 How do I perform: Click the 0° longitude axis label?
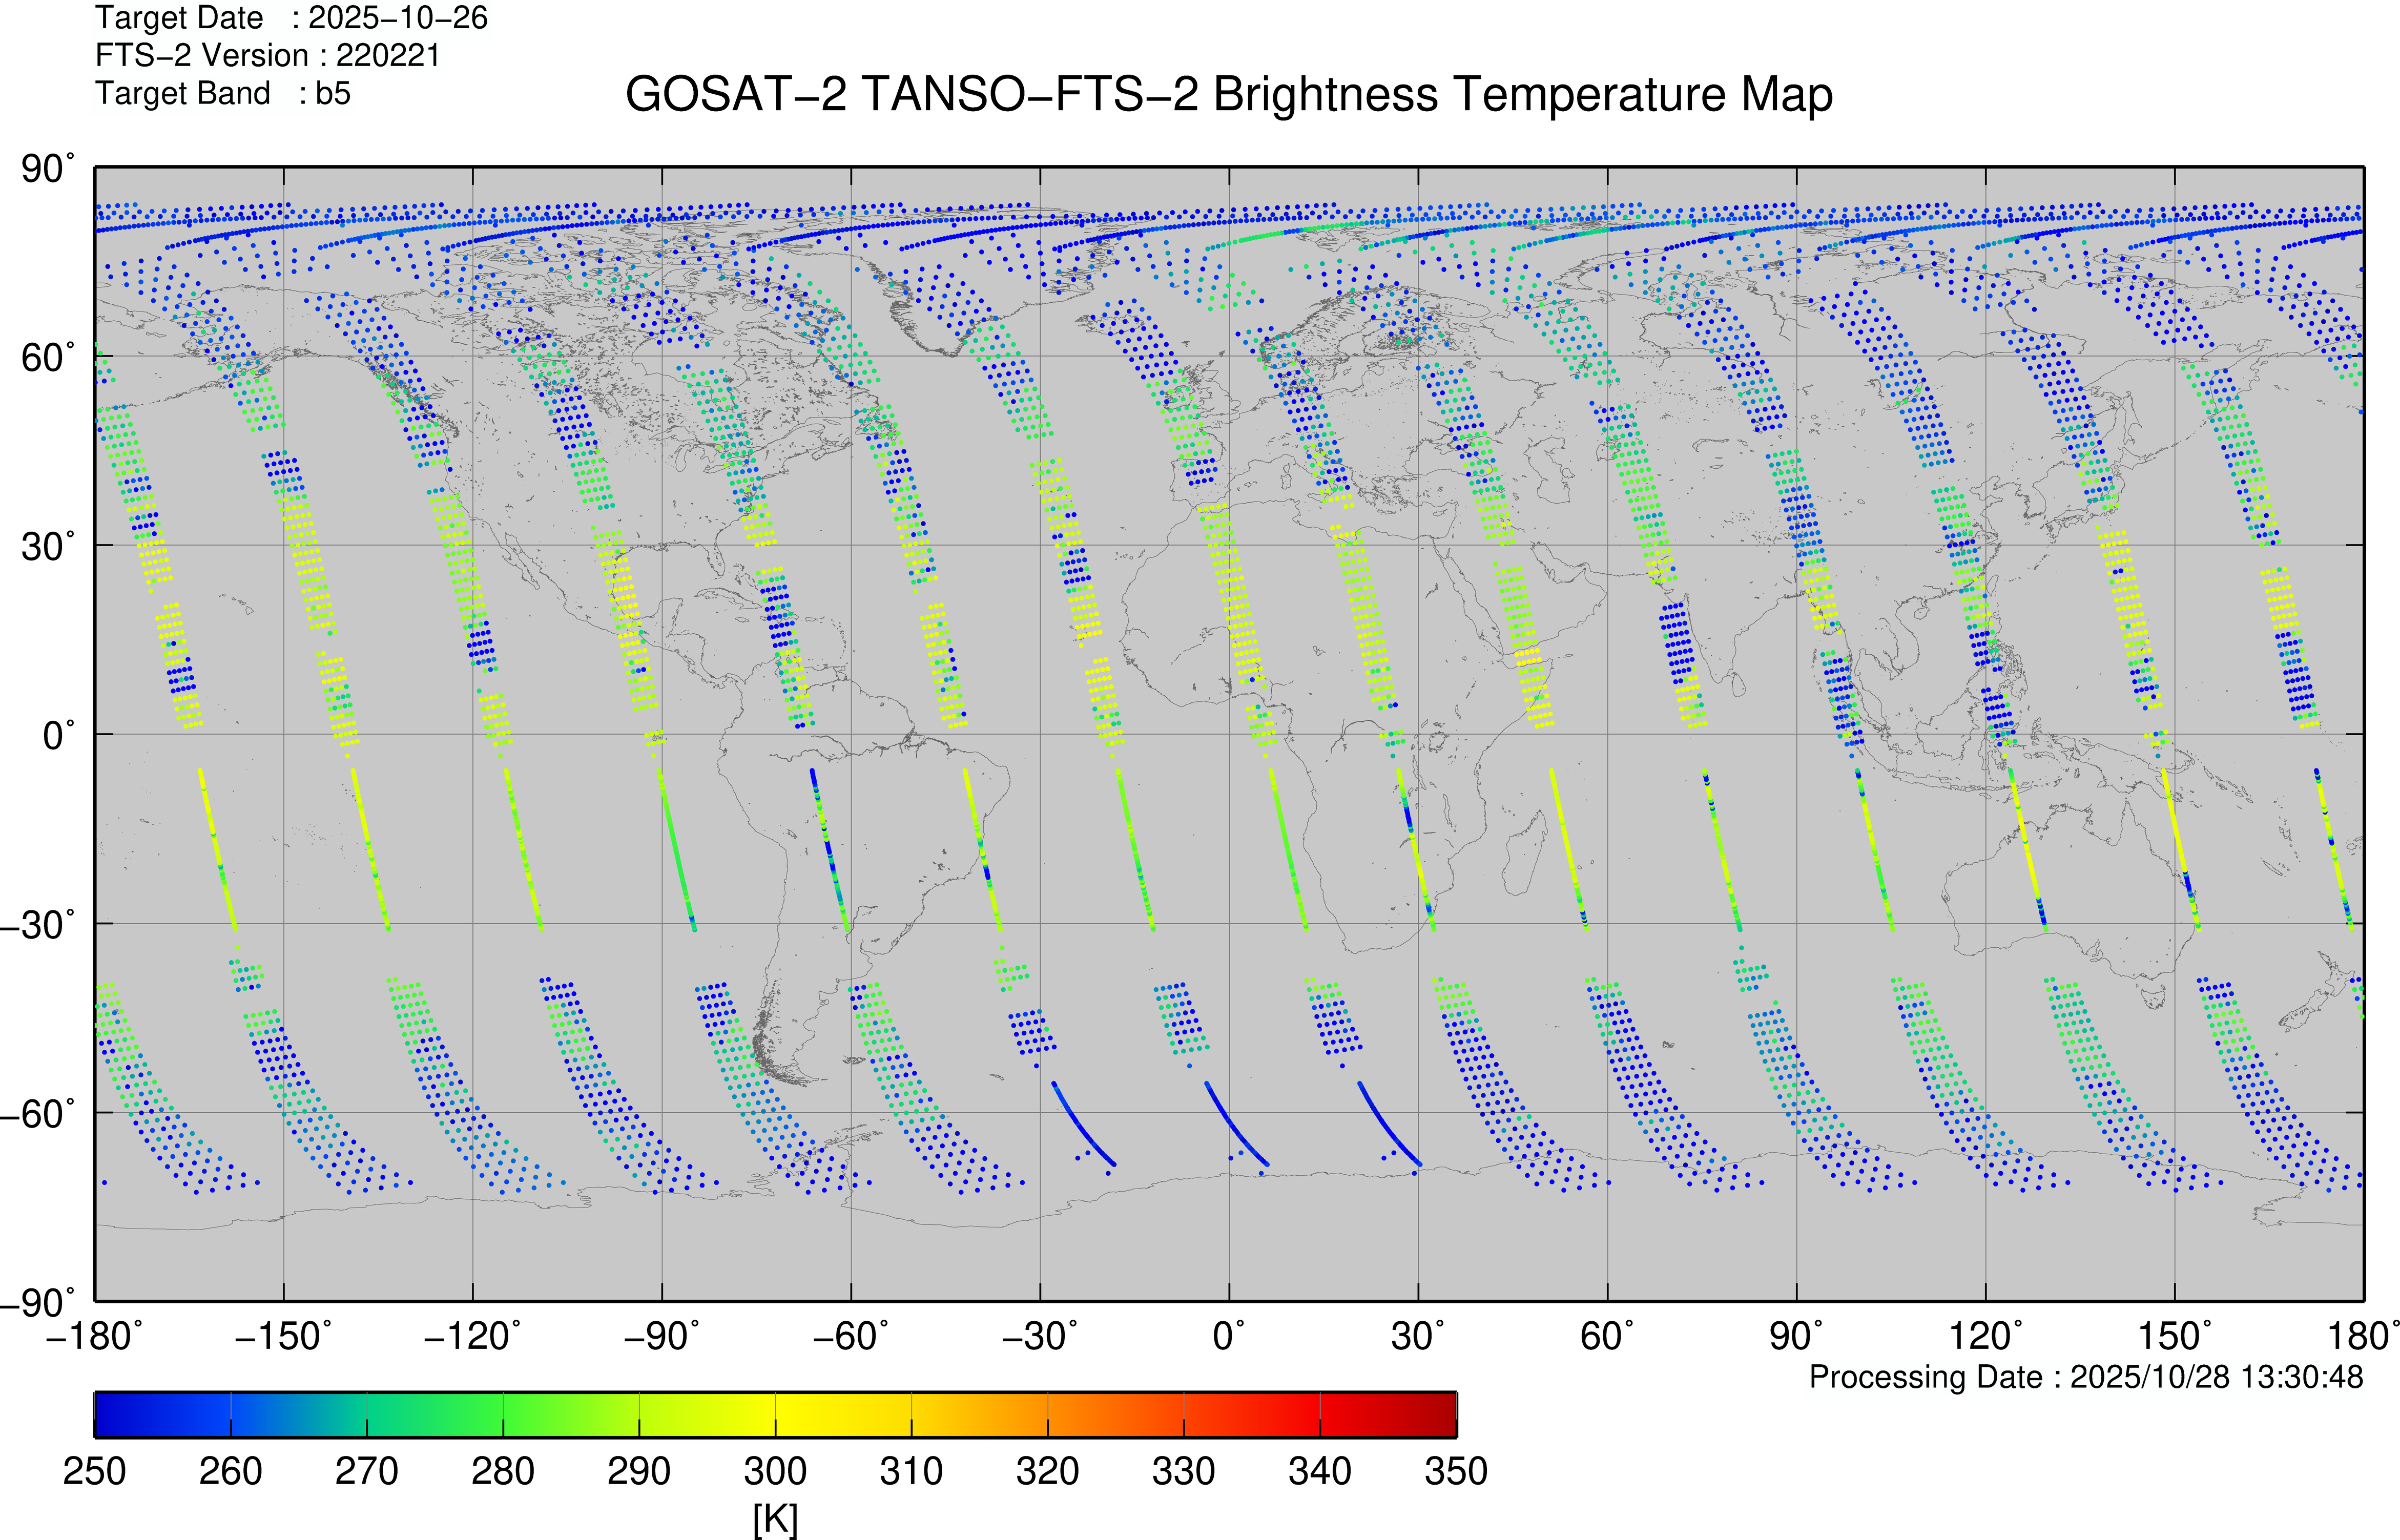(x=1229, y=1336)
